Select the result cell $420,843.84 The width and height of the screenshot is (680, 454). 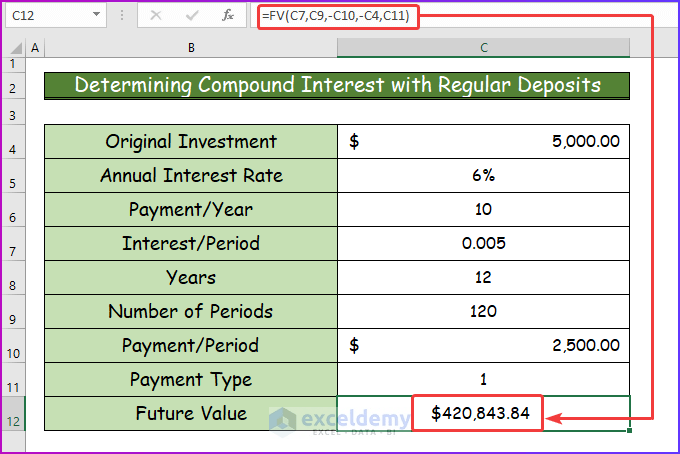(x=484, y=413)
